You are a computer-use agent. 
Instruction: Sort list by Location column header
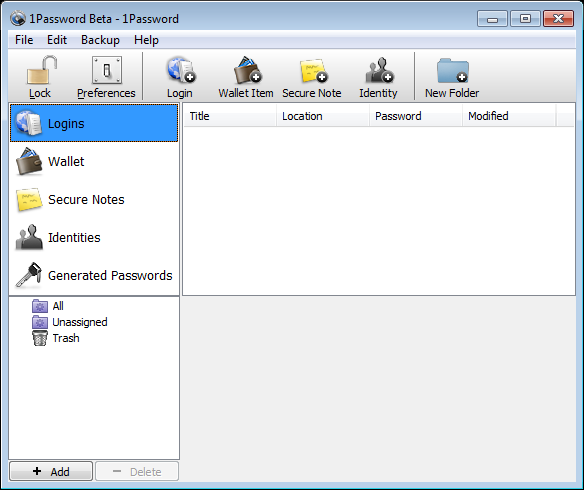point(323,116)
